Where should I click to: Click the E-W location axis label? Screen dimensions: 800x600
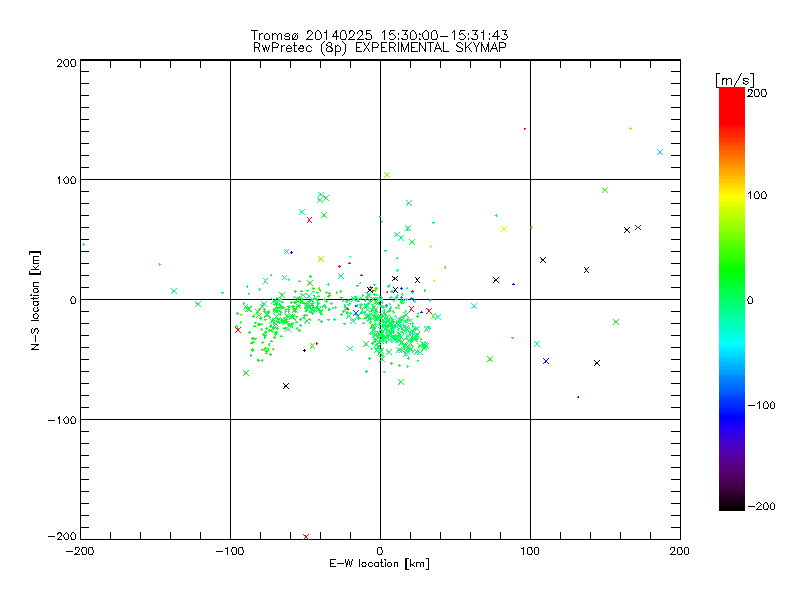coord(379,563)
